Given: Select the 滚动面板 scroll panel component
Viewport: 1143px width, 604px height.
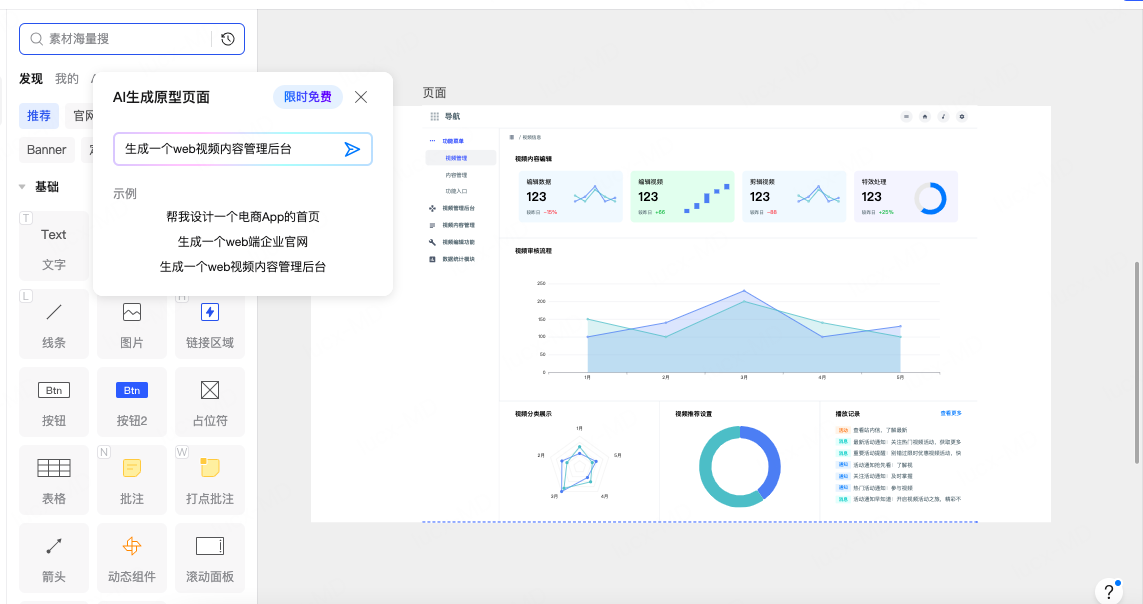Looking at the screenshot, I should pyautogui.click(x=210, y=558).
